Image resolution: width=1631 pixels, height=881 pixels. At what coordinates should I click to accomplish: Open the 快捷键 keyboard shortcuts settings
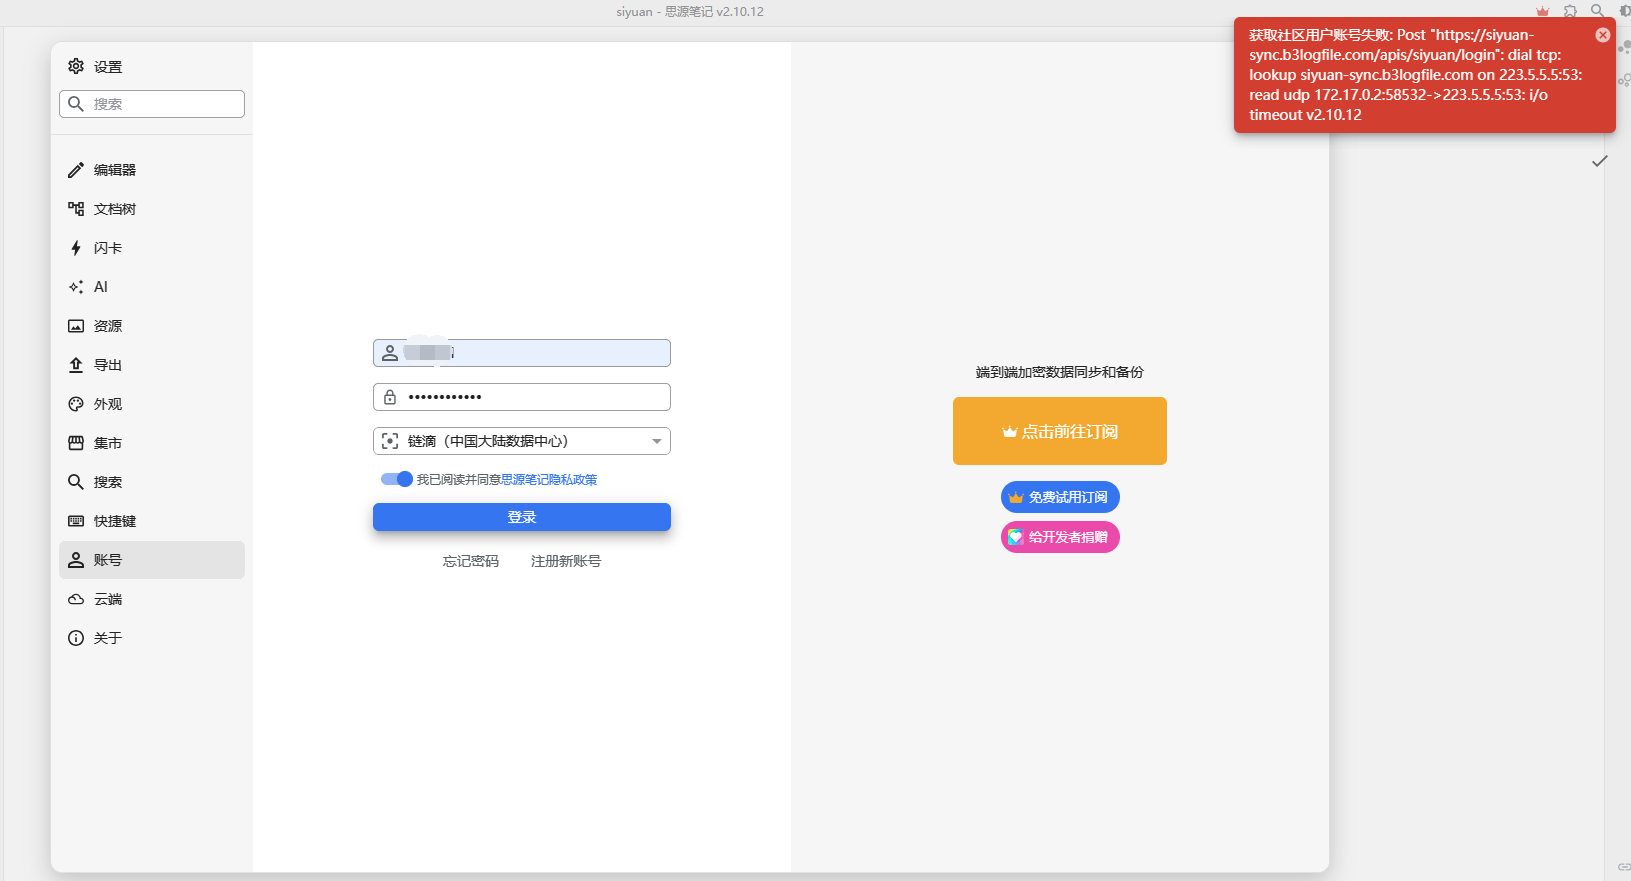[x=152, y=521]
